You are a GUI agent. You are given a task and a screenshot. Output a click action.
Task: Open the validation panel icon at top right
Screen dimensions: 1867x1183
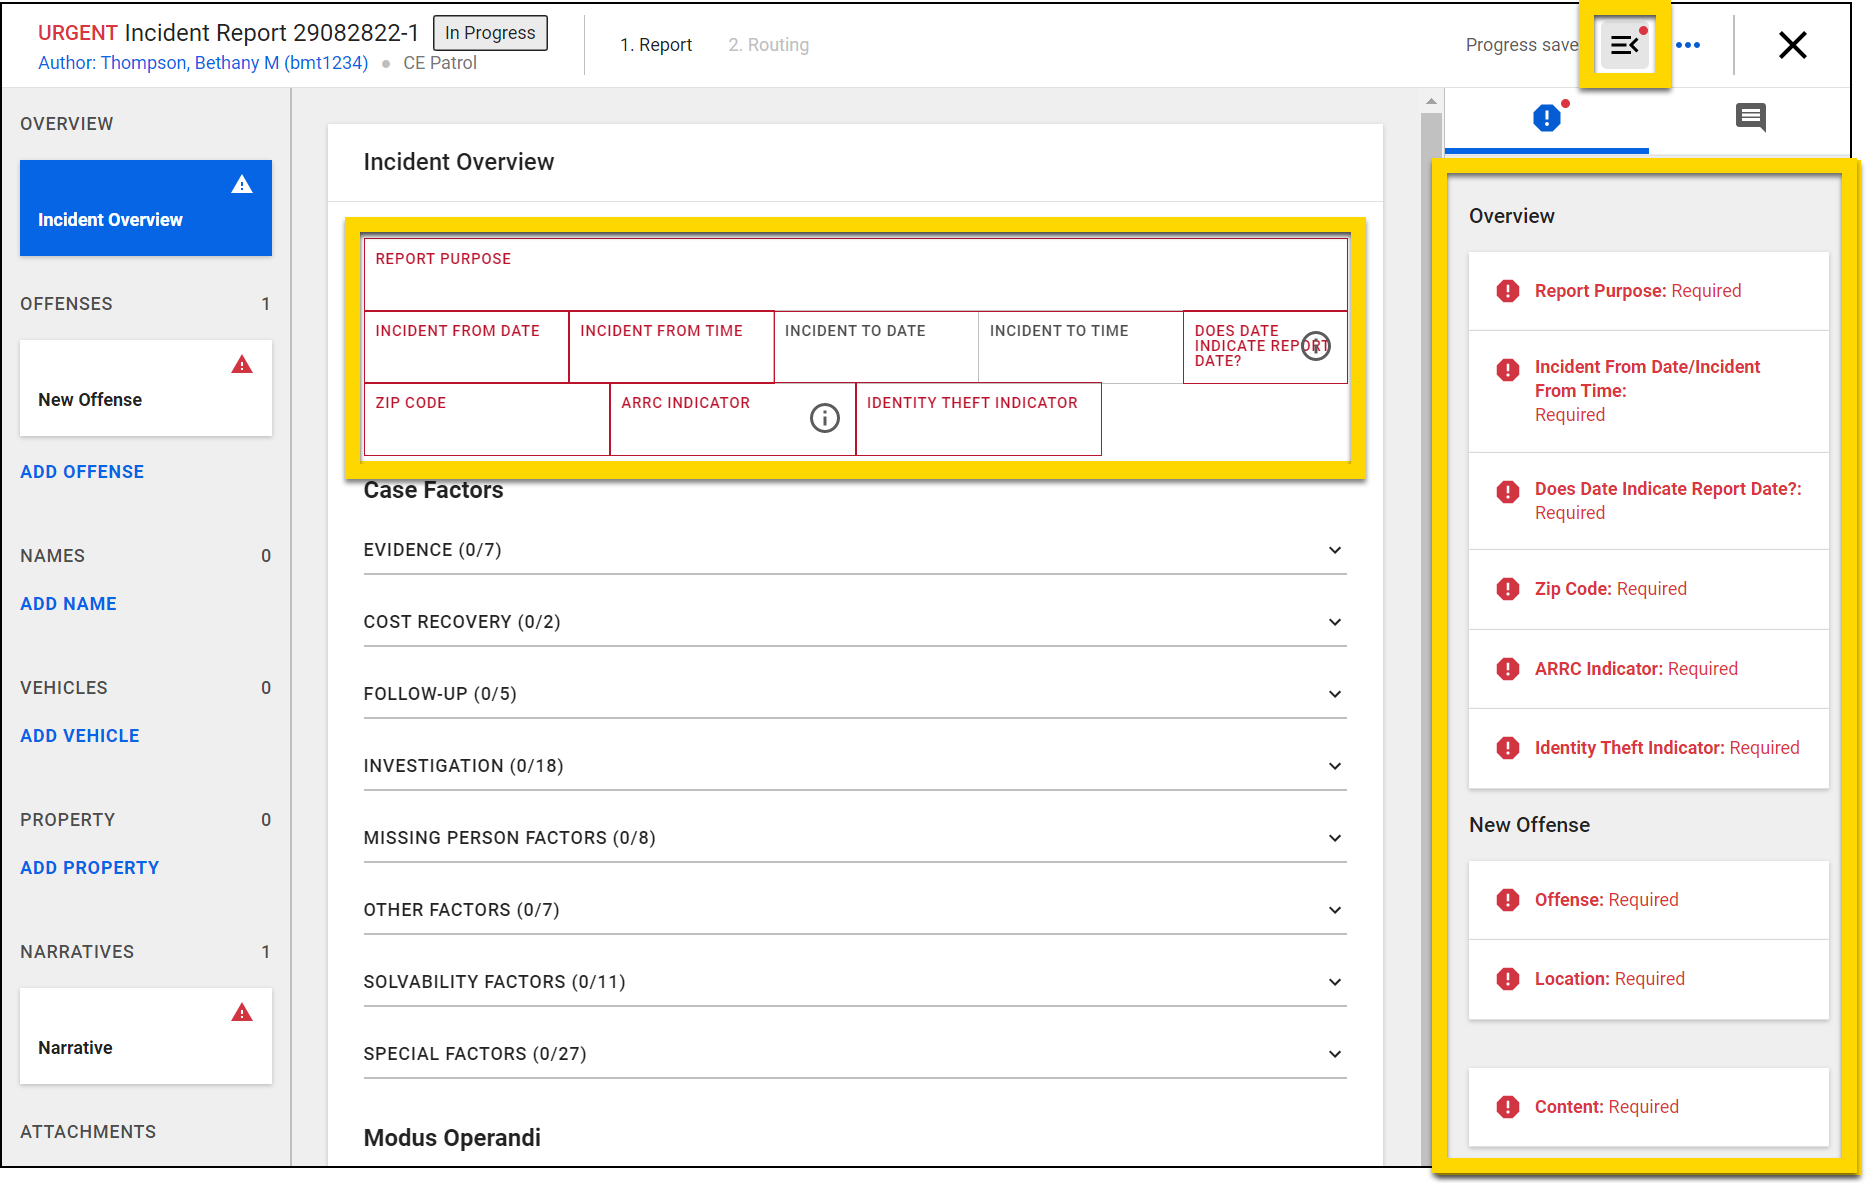[1624, 45]
